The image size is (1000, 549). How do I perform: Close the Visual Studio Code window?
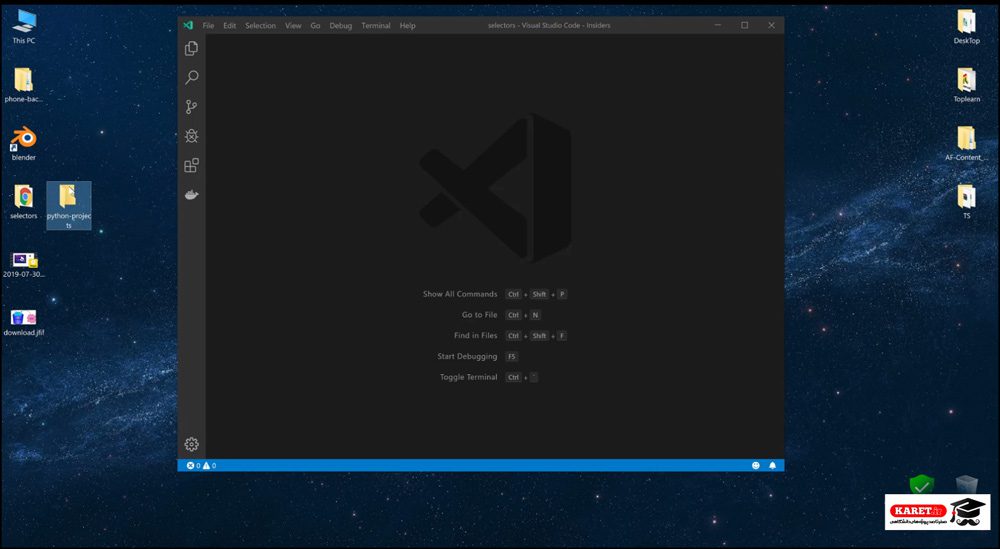click(x=771, y=26)
